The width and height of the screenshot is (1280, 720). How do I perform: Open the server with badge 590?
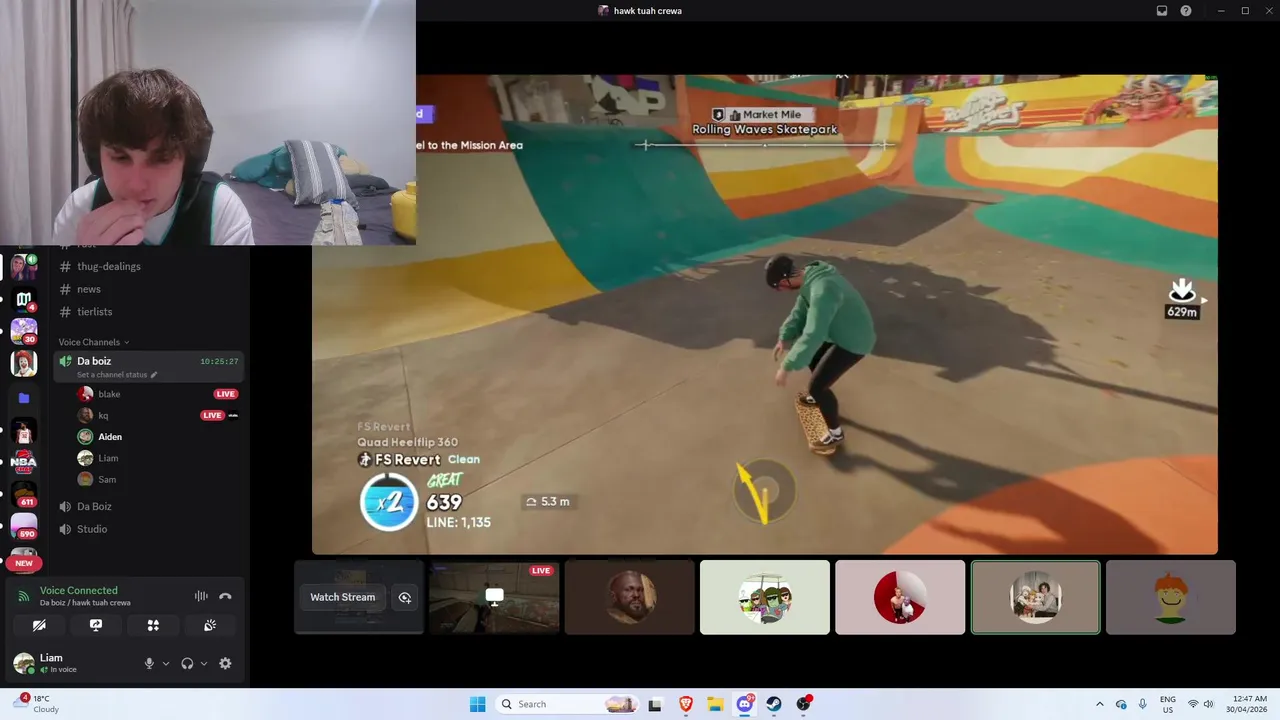(x=24, y=527)
